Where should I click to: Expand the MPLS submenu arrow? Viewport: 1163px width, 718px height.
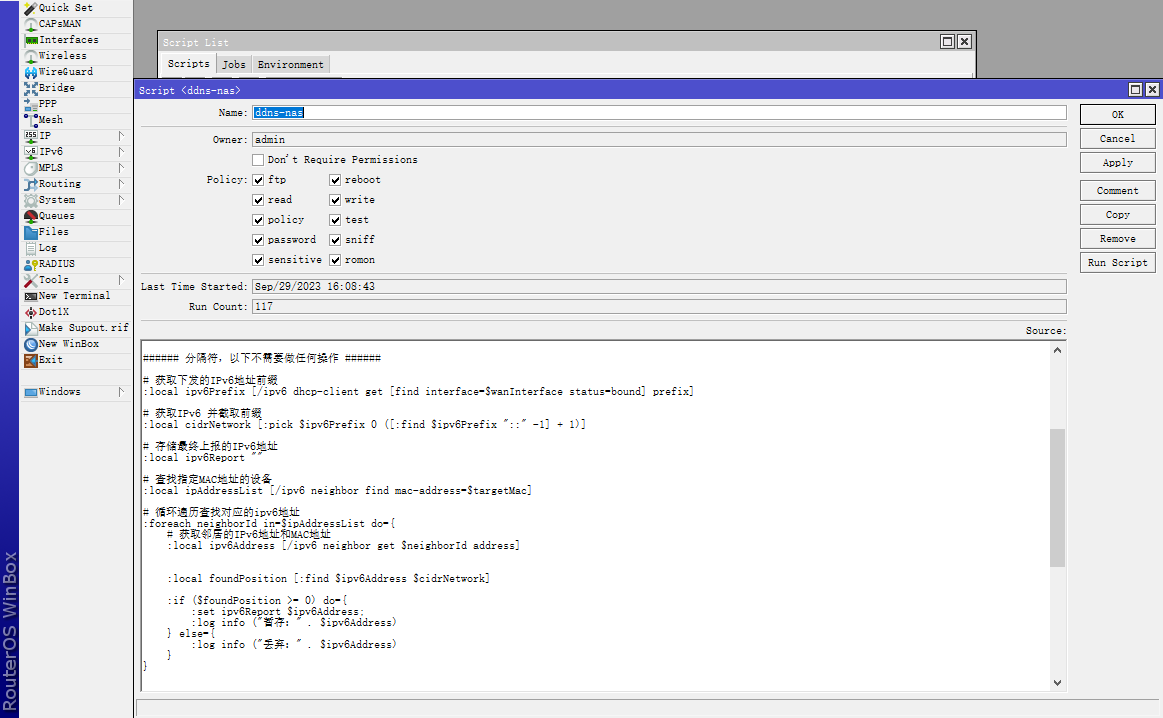[x=121, y=168]
